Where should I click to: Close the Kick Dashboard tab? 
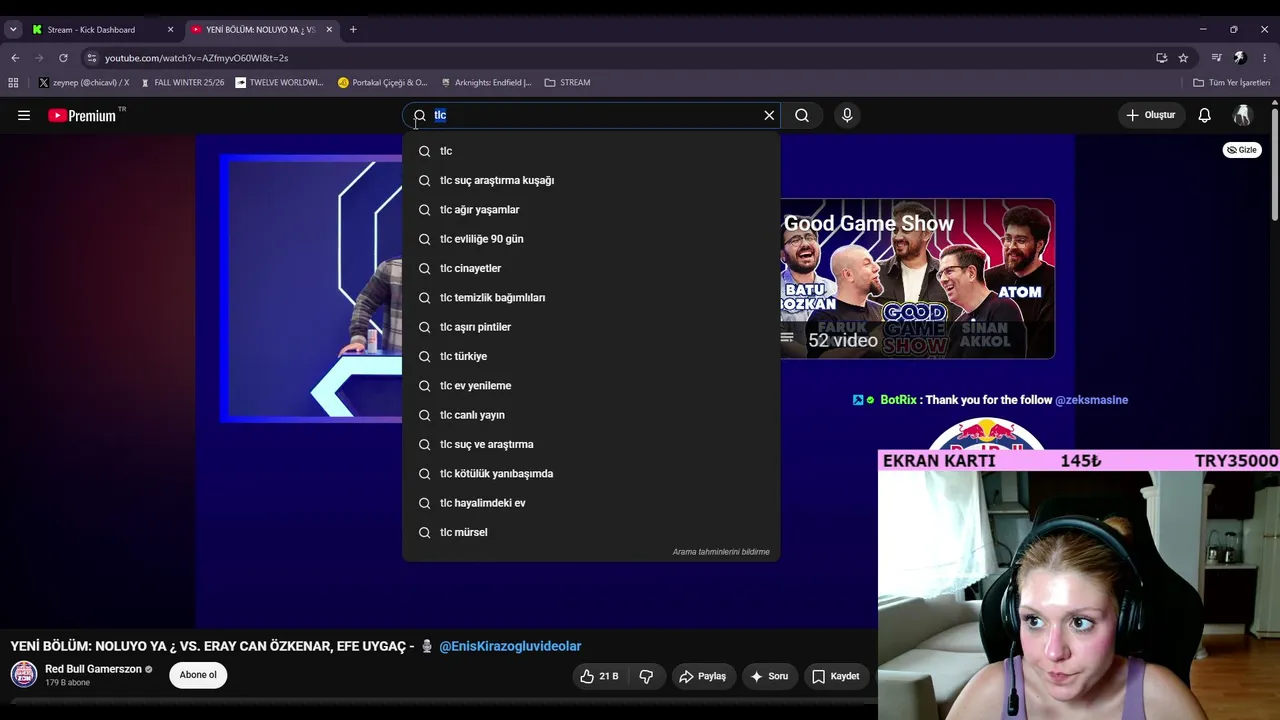coord(170,30)
